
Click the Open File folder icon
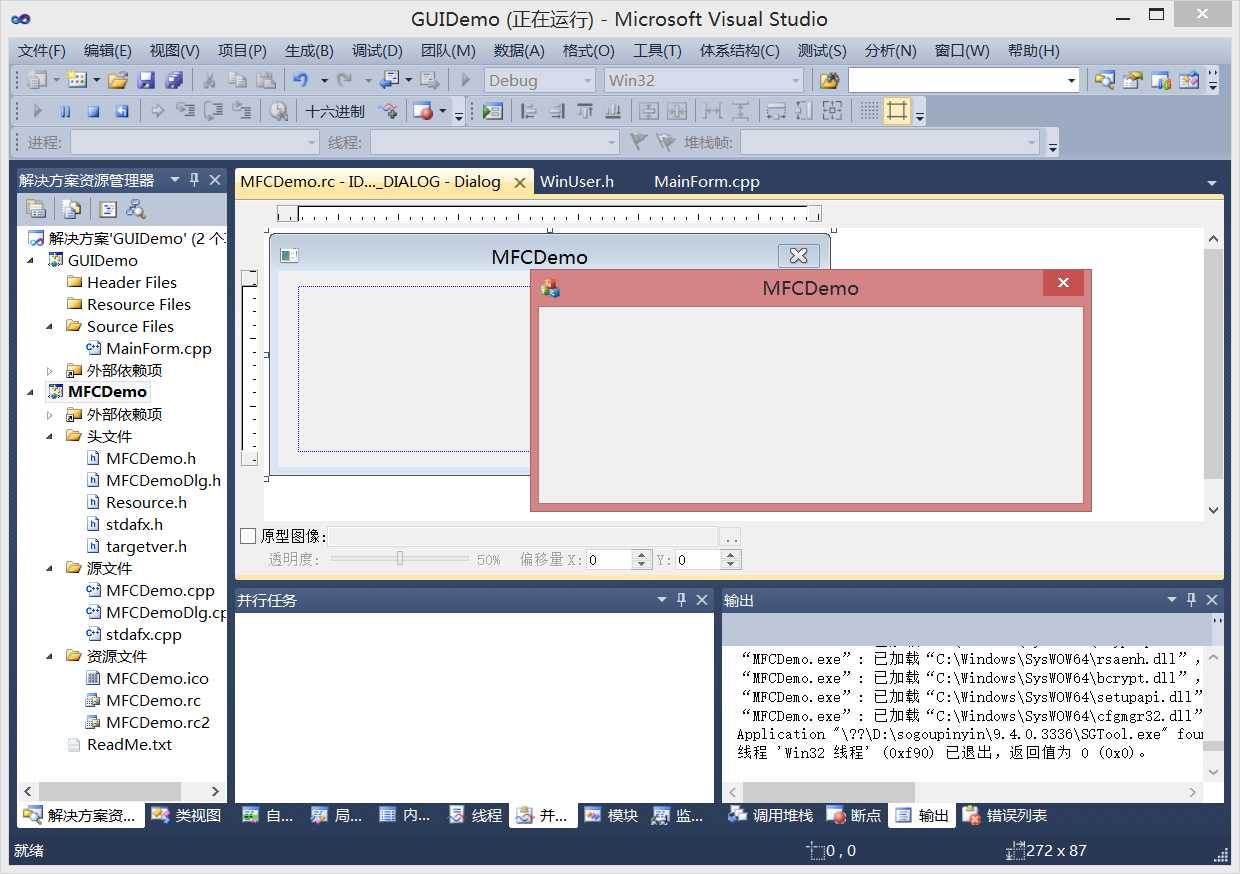[x=118, y=81]
